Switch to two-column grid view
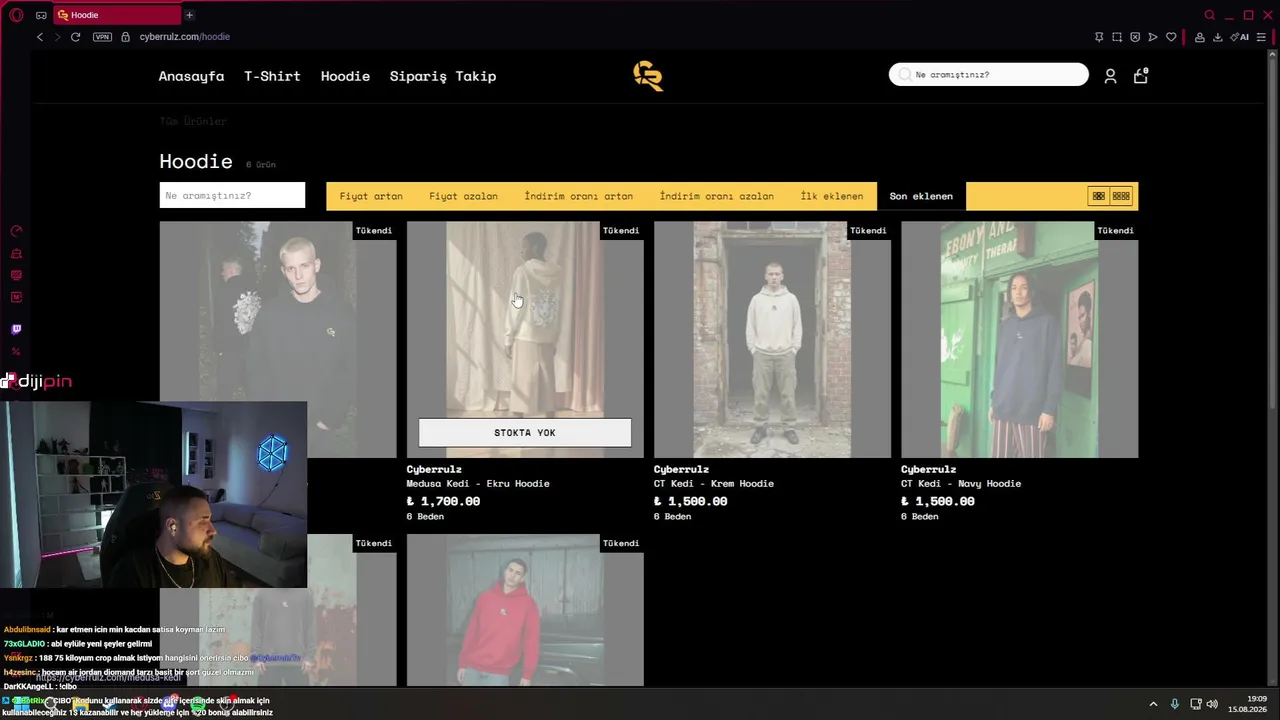This screenshot has height=720, width=1280. click(1099, 196)
